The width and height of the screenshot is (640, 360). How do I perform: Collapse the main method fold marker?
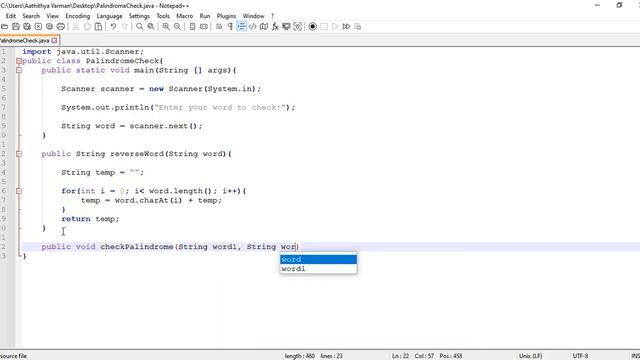point(19,70)
